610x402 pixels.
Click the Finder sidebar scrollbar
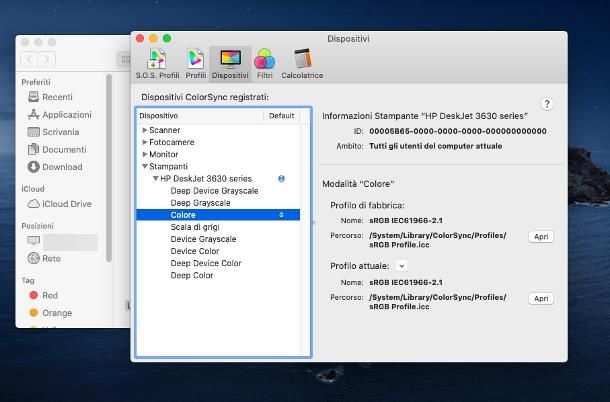click(x=109, y=167)
